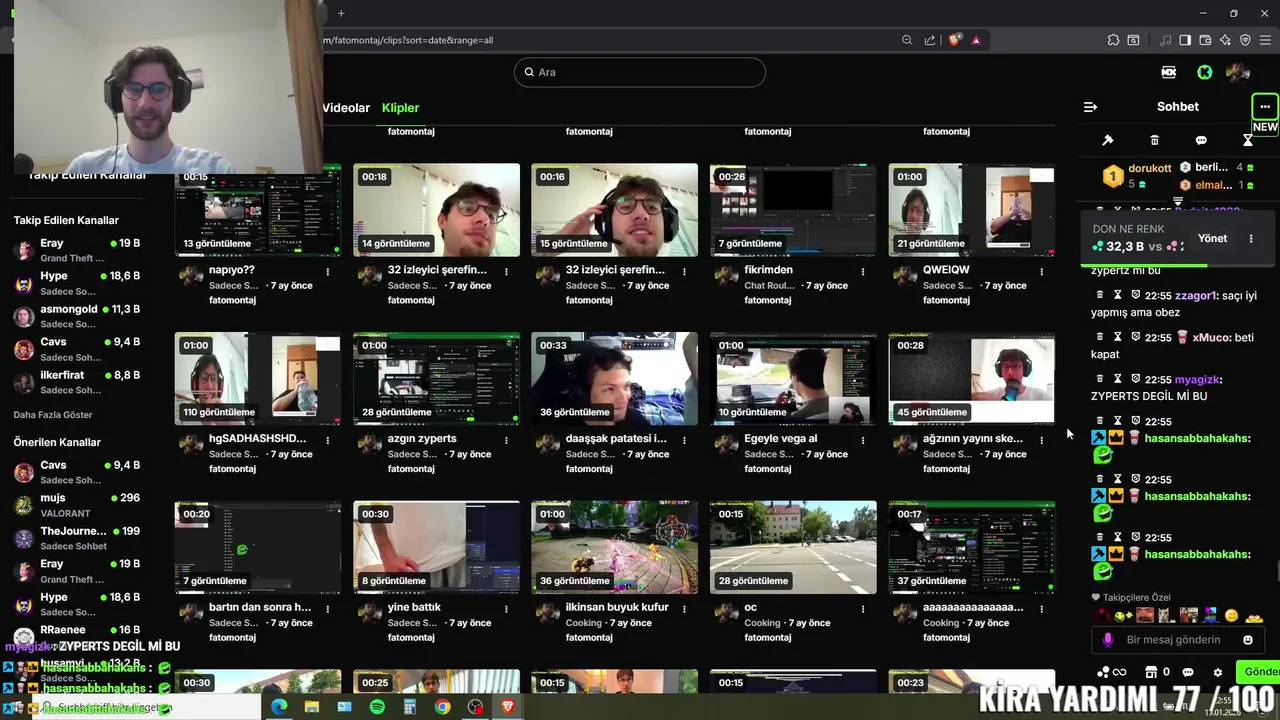Viewport: 1280px width, 720px height.
Task: Open options for "hgSADHASHSHD..." clip
Action: pos(328,440)
